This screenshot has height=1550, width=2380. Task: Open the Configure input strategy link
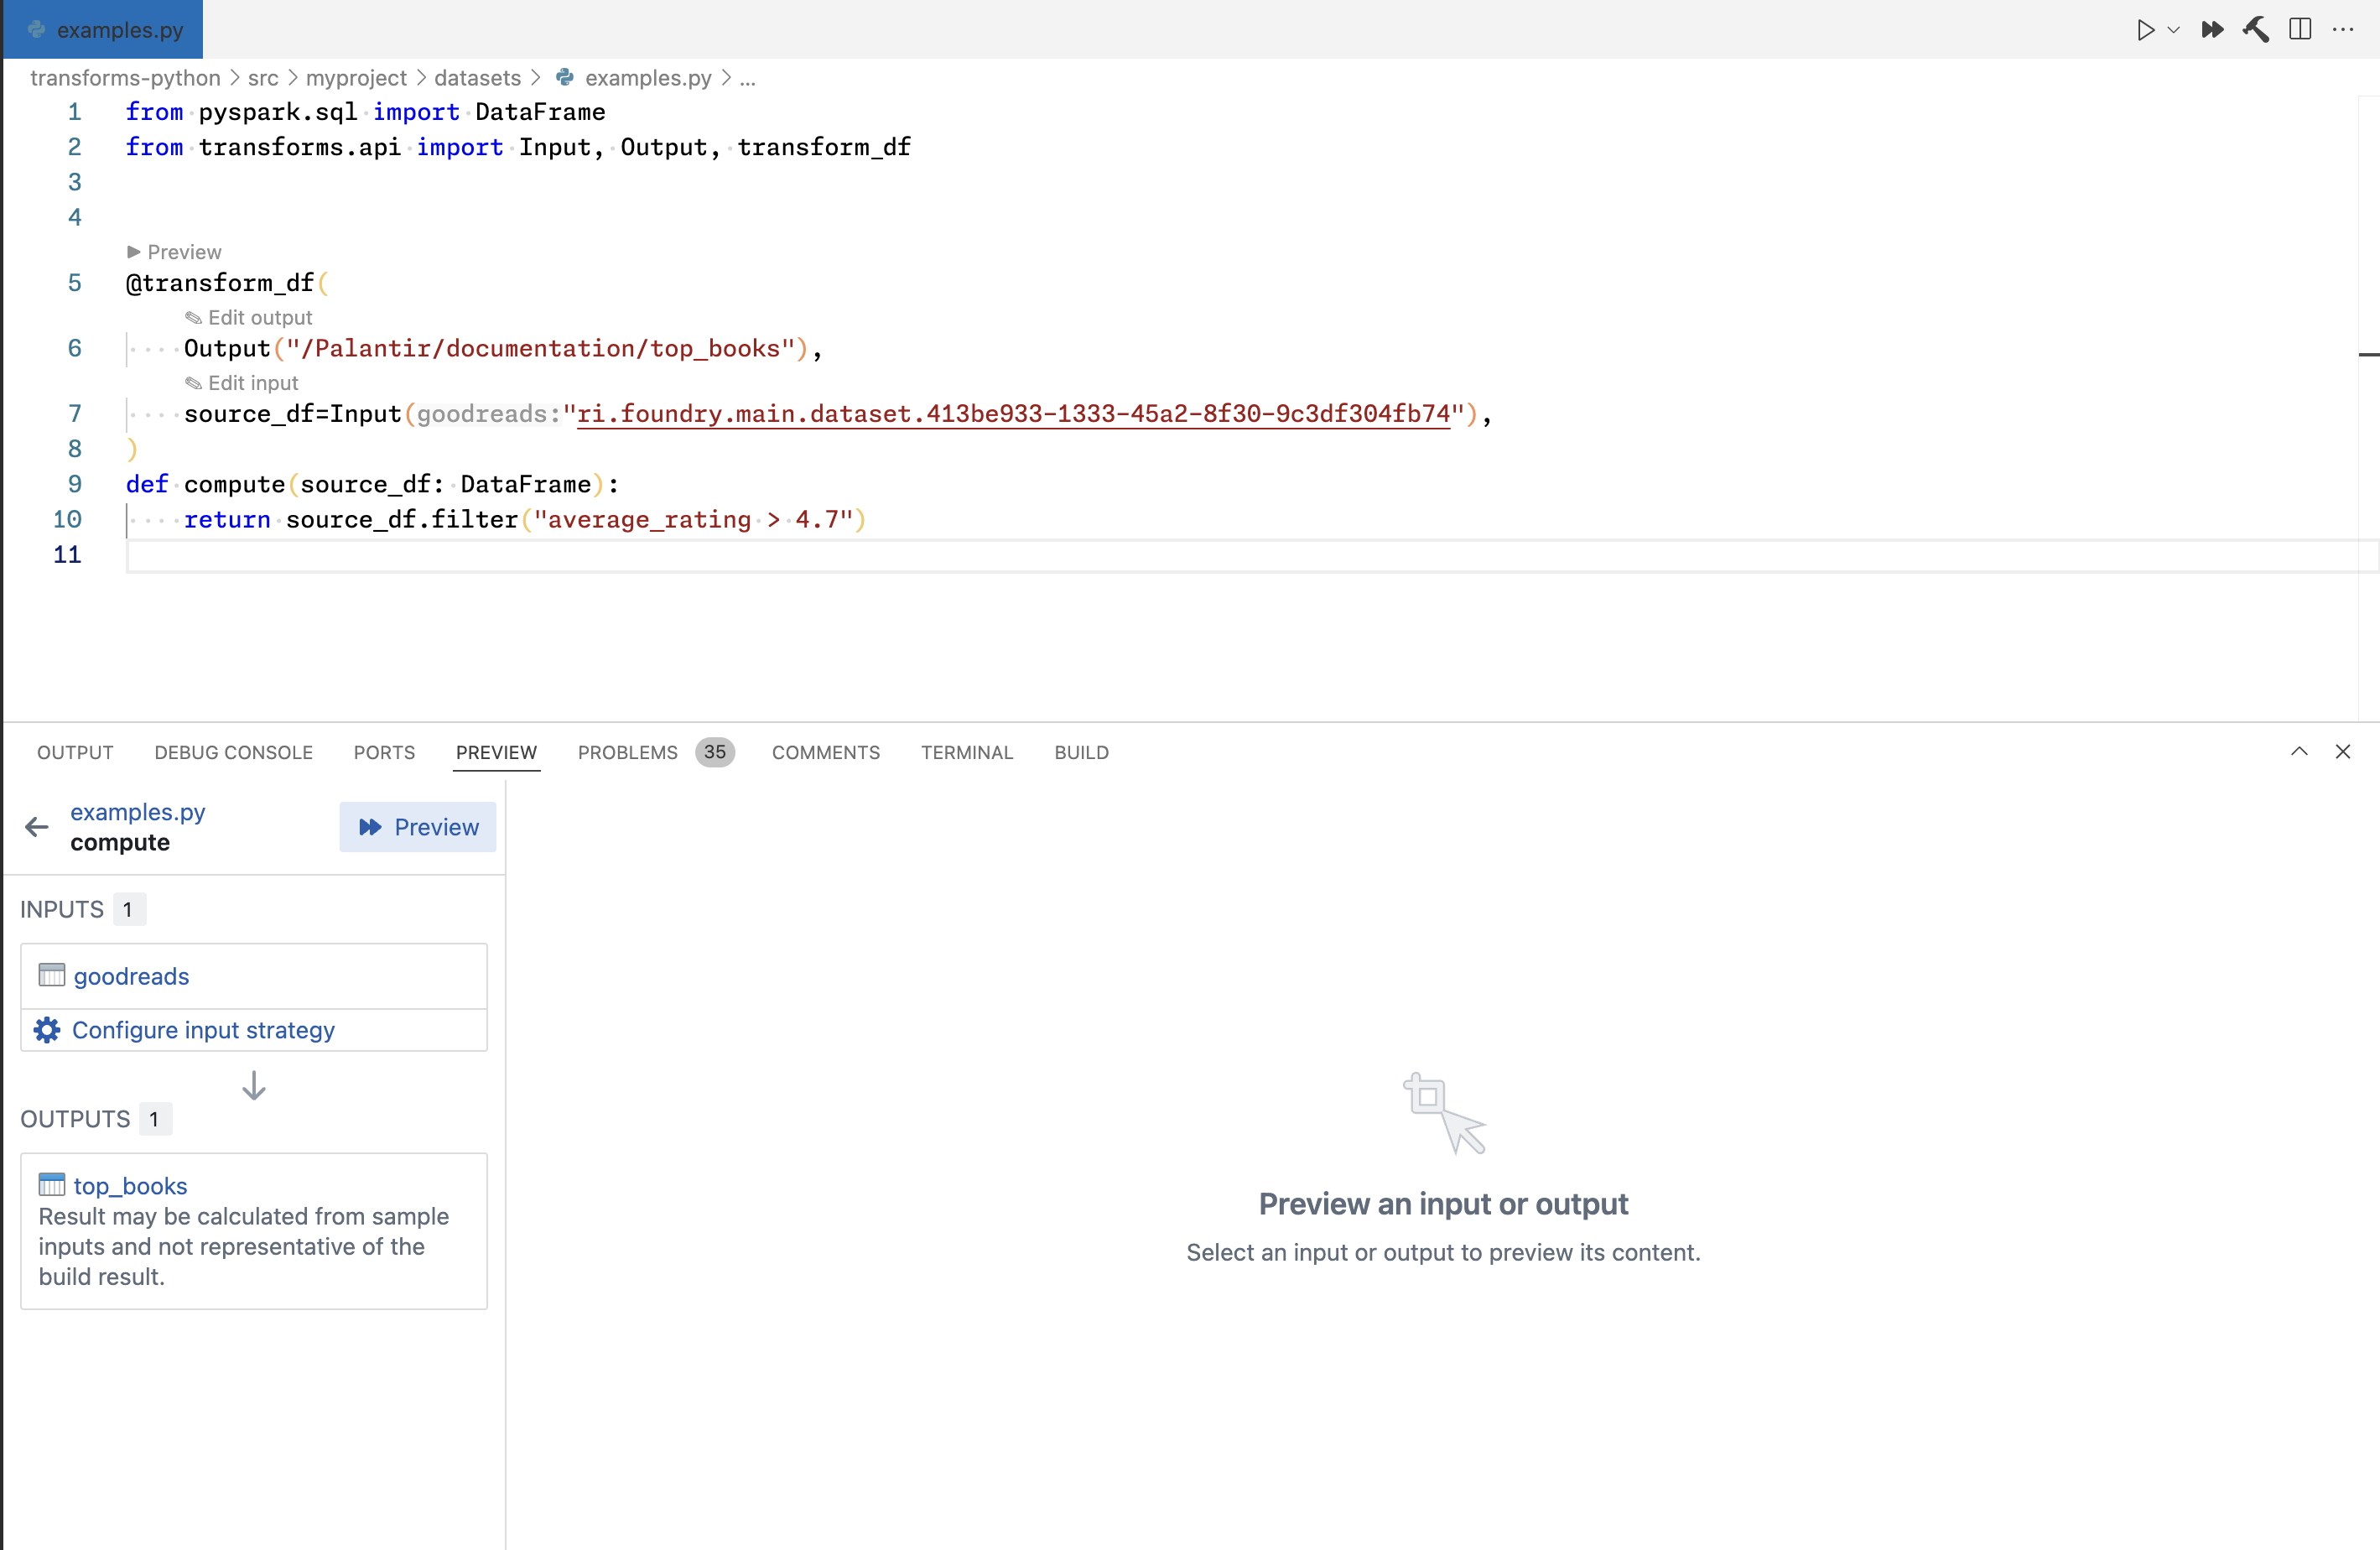pos(203,1030)
